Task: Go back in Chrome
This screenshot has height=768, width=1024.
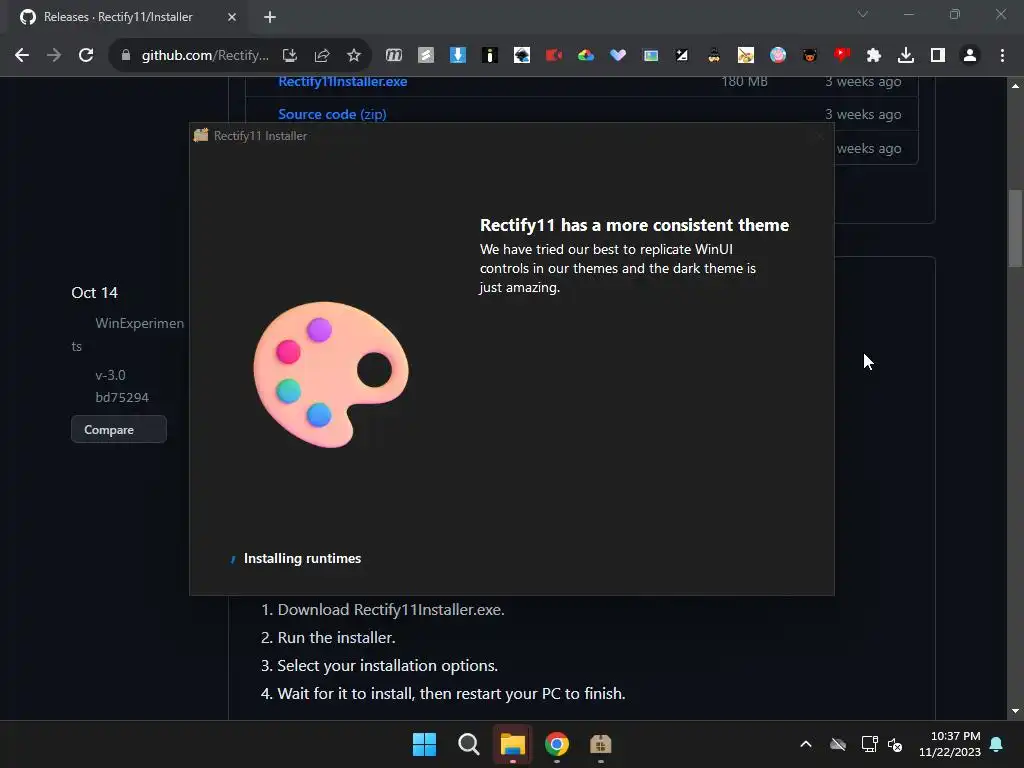Action: [22, 56]
